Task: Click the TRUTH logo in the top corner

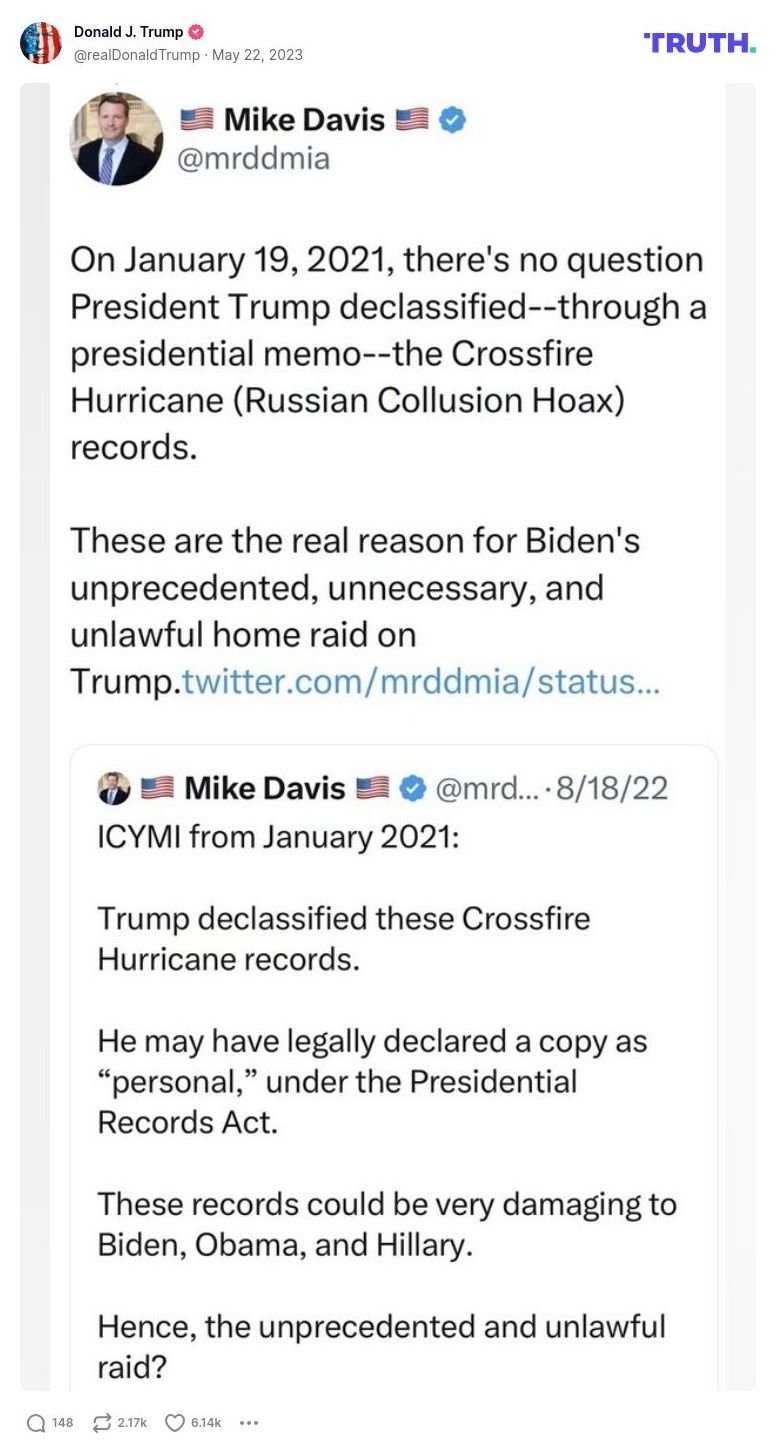Action: [700, 43]
